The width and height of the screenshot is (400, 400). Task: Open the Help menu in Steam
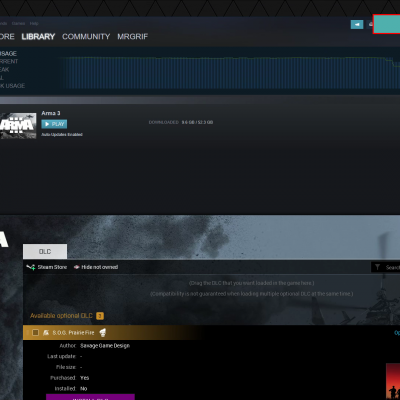[34, 23]
